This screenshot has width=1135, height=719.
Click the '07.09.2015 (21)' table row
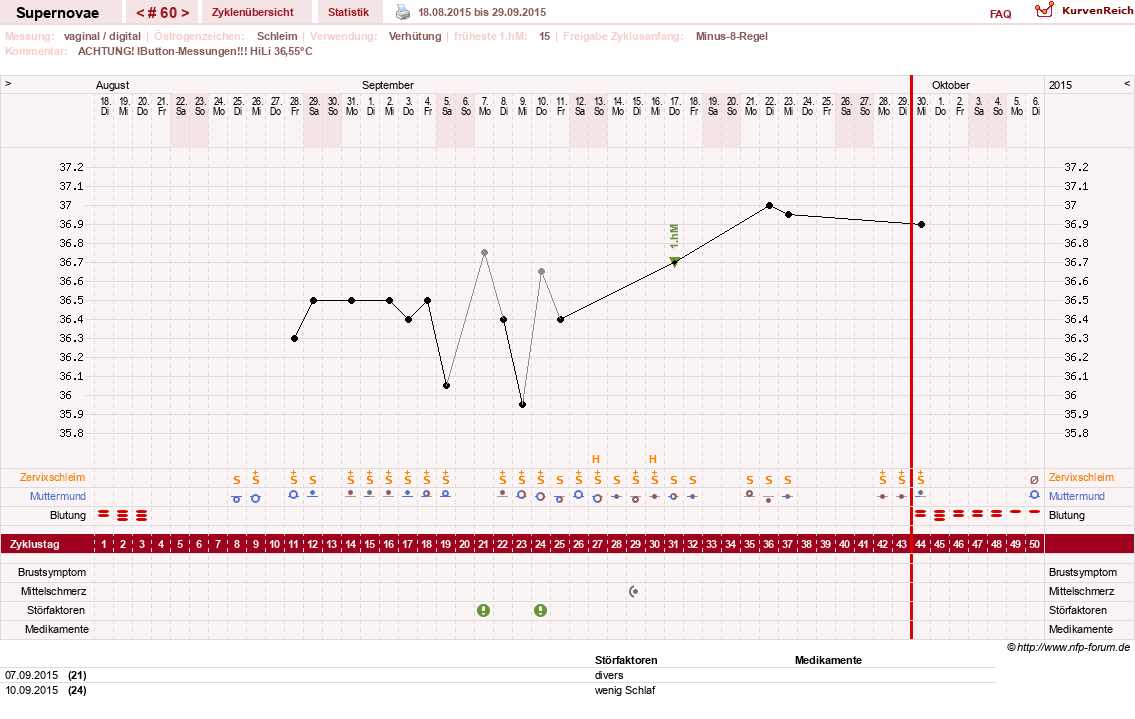(x=499, y=676)
